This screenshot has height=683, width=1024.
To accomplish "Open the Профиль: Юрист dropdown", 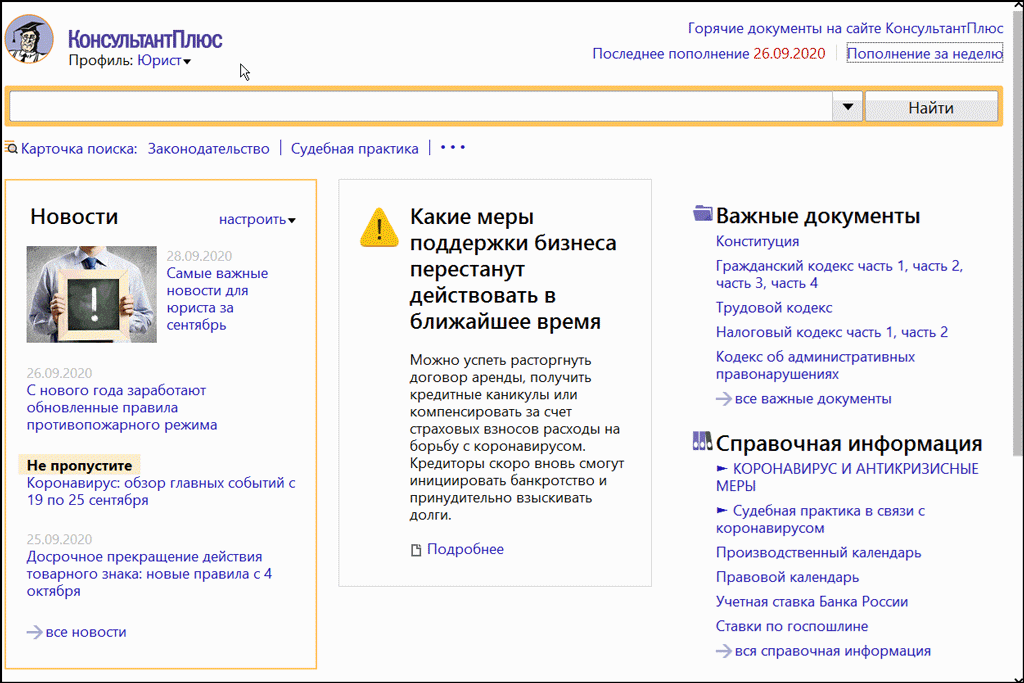I will tap(164, 61).
